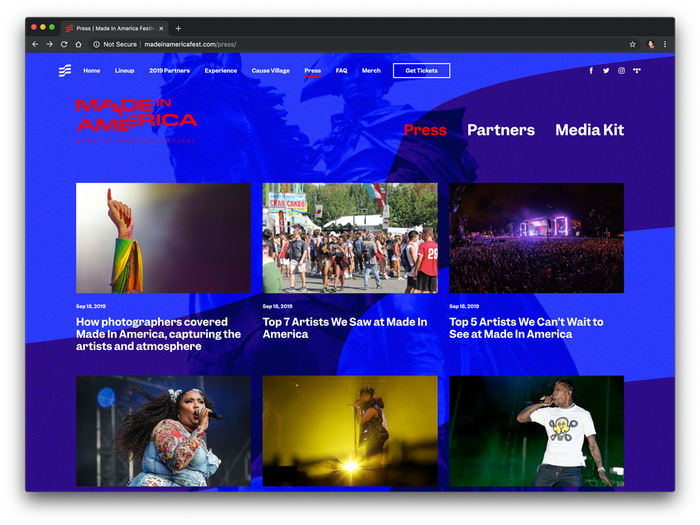Viewport: 700px width, 525px height.
Task: Switch to the Media Kit tab
Action: [x=589, y=130]
